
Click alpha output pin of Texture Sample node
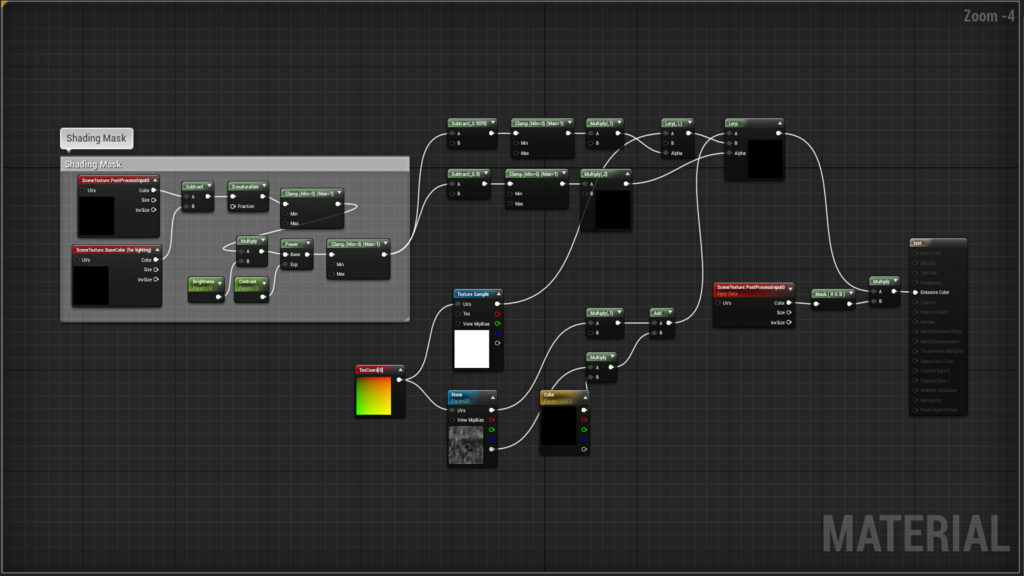pyautogui.click(x=498, y=343)
